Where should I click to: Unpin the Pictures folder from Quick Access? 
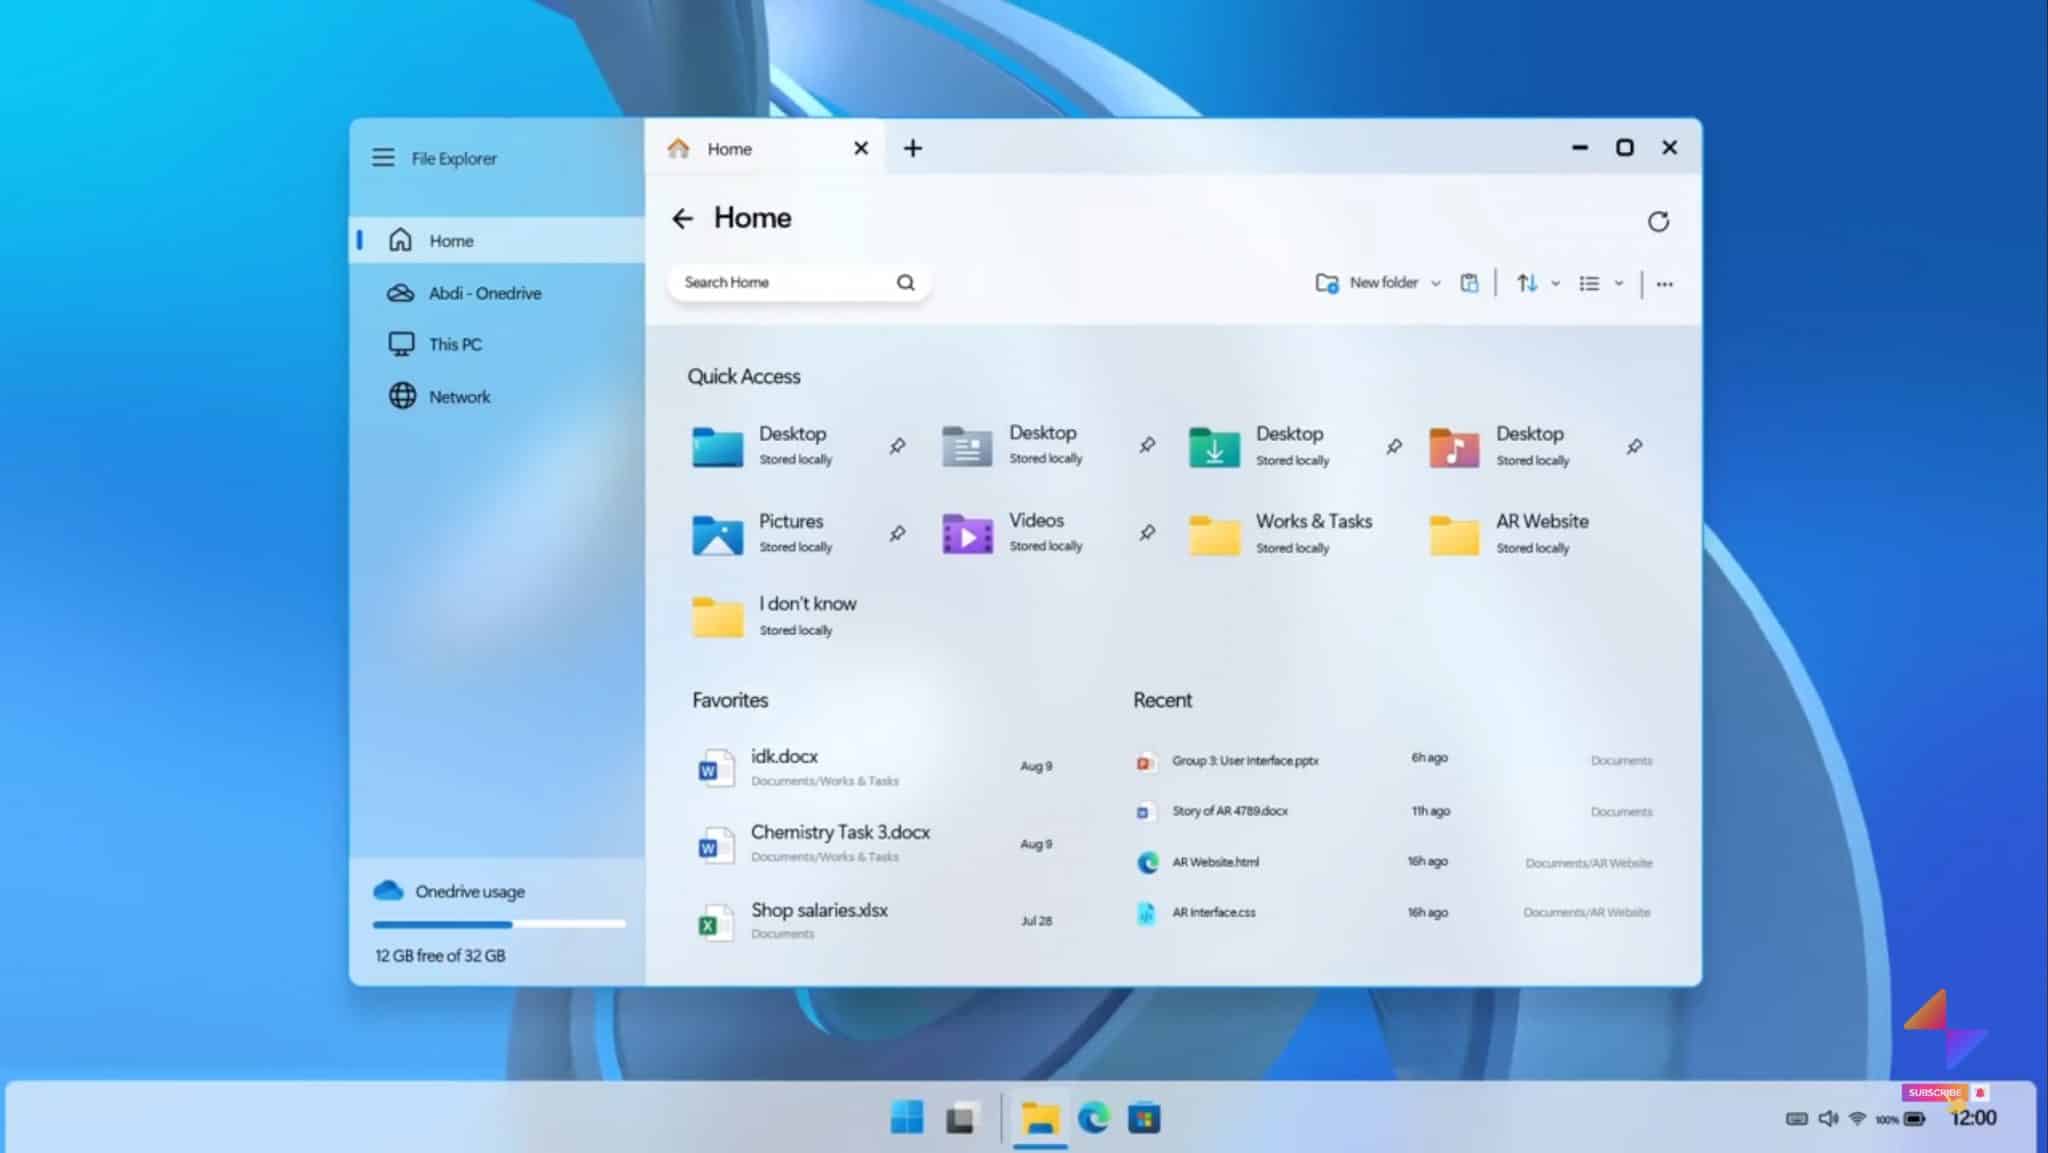coord(895,534)
